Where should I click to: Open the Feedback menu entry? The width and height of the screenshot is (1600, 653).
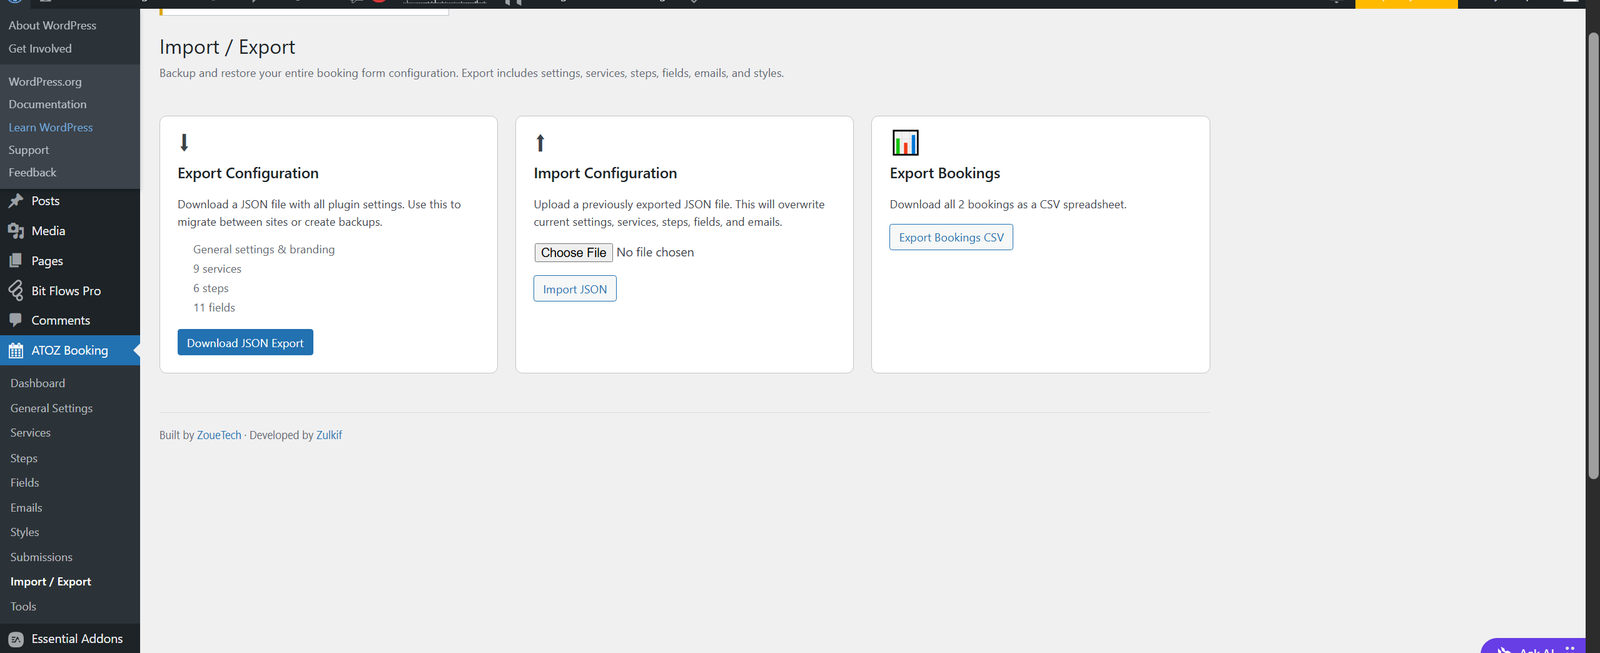coord(33,172)
